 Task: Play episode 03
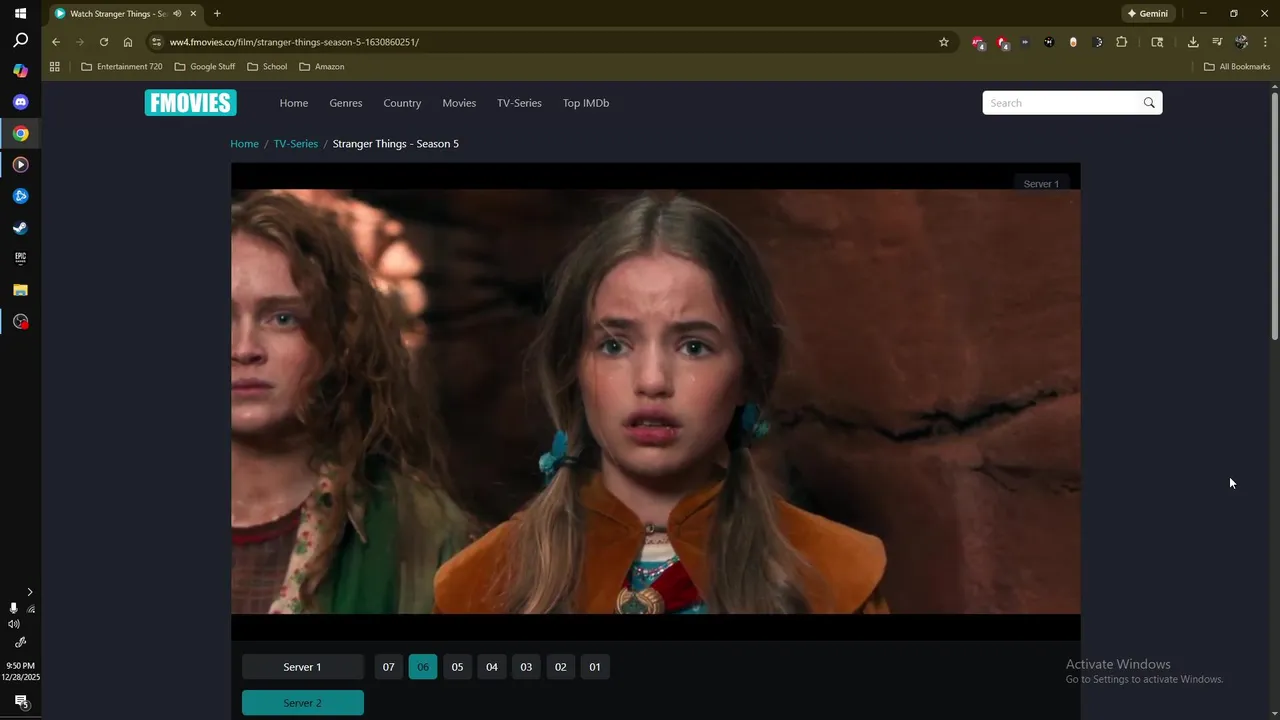pos(526,667)
